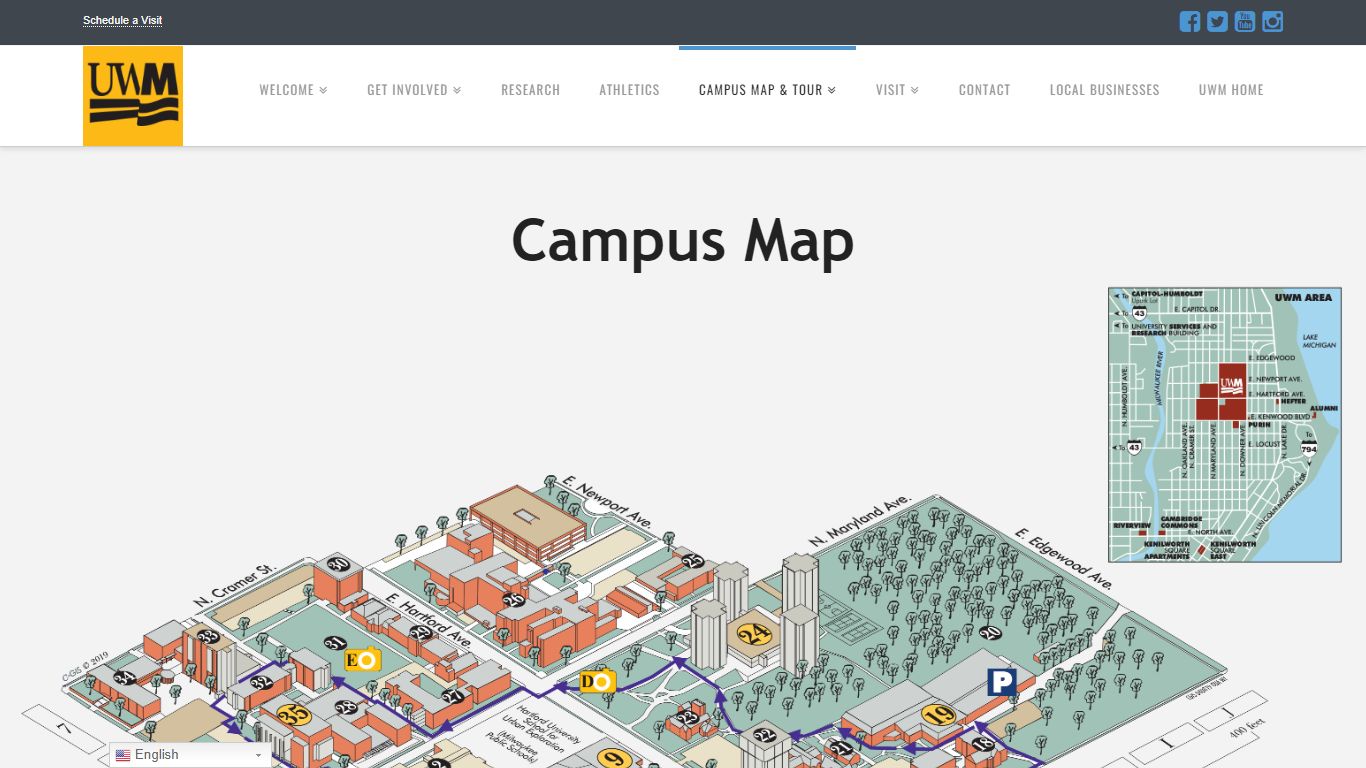This screenshot has height=768, width=1366.
Task: Open the Athletics menu item
Action: click(x=629, y=90)
